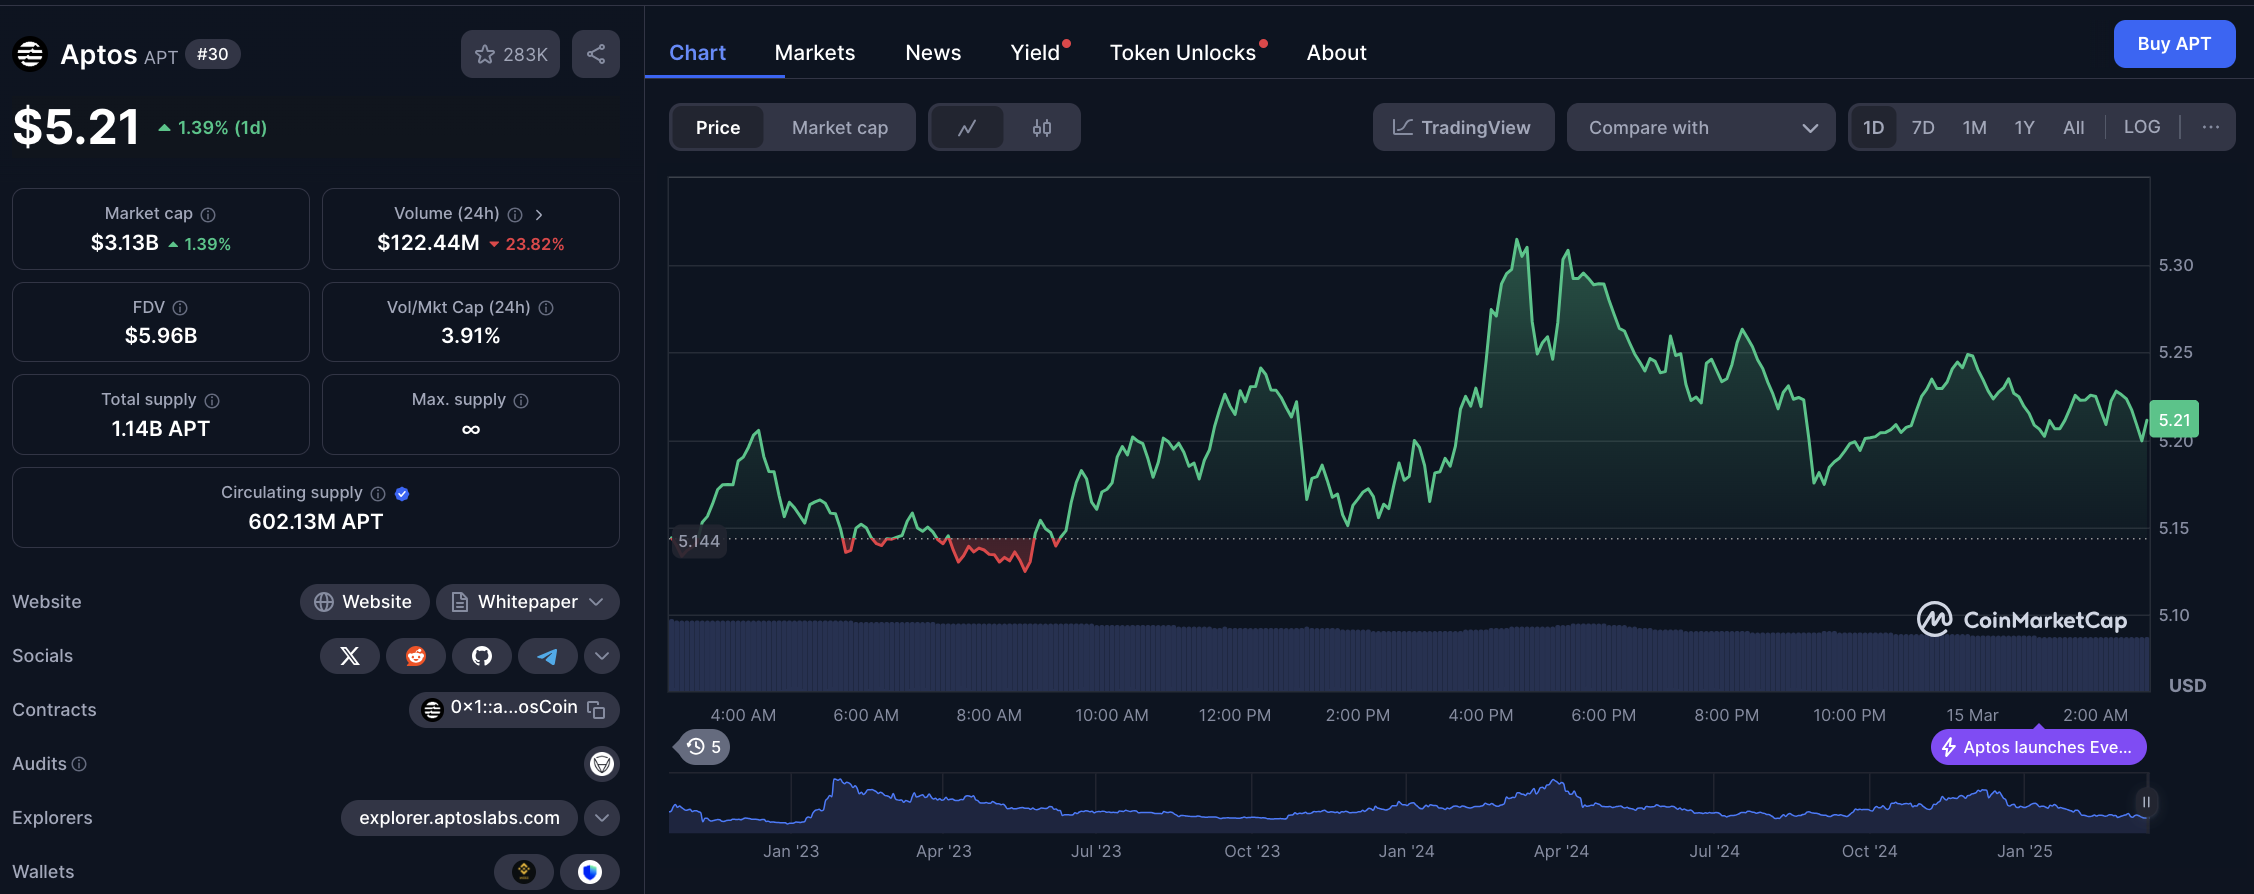Click the USD currency label on chart
This screenshot has height=894, width=2254.
coord(2187,686)
